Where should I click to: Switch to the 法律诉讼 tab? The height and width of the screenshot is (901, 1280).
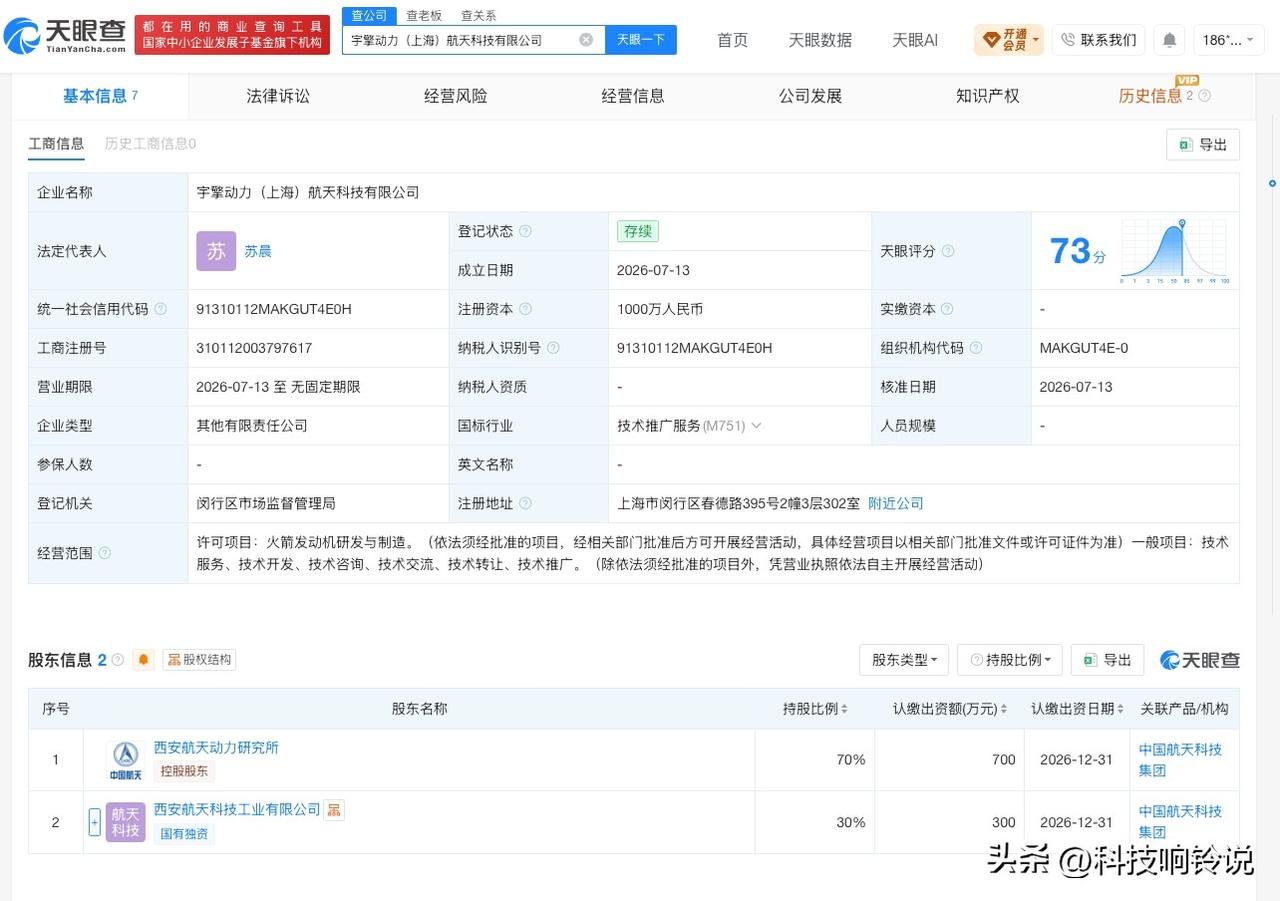pos(278,96)
